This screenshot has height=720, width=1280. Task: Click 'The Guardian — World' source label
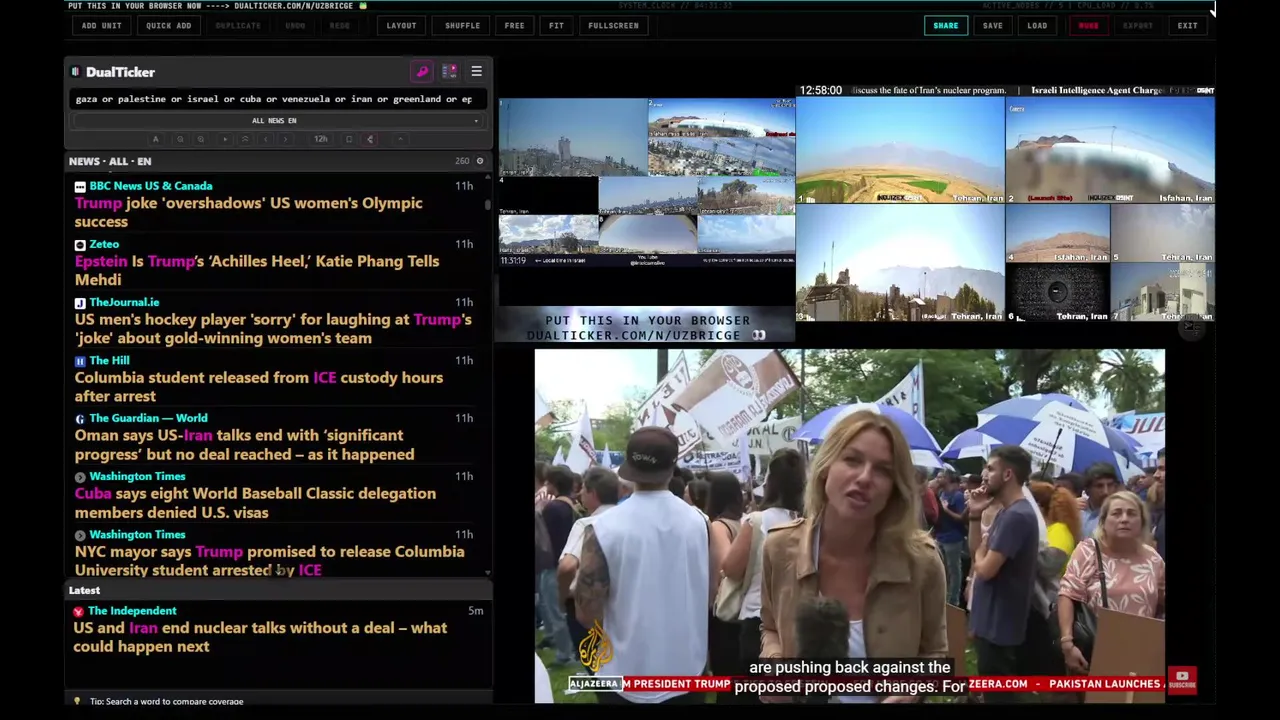tap(148, 418)
